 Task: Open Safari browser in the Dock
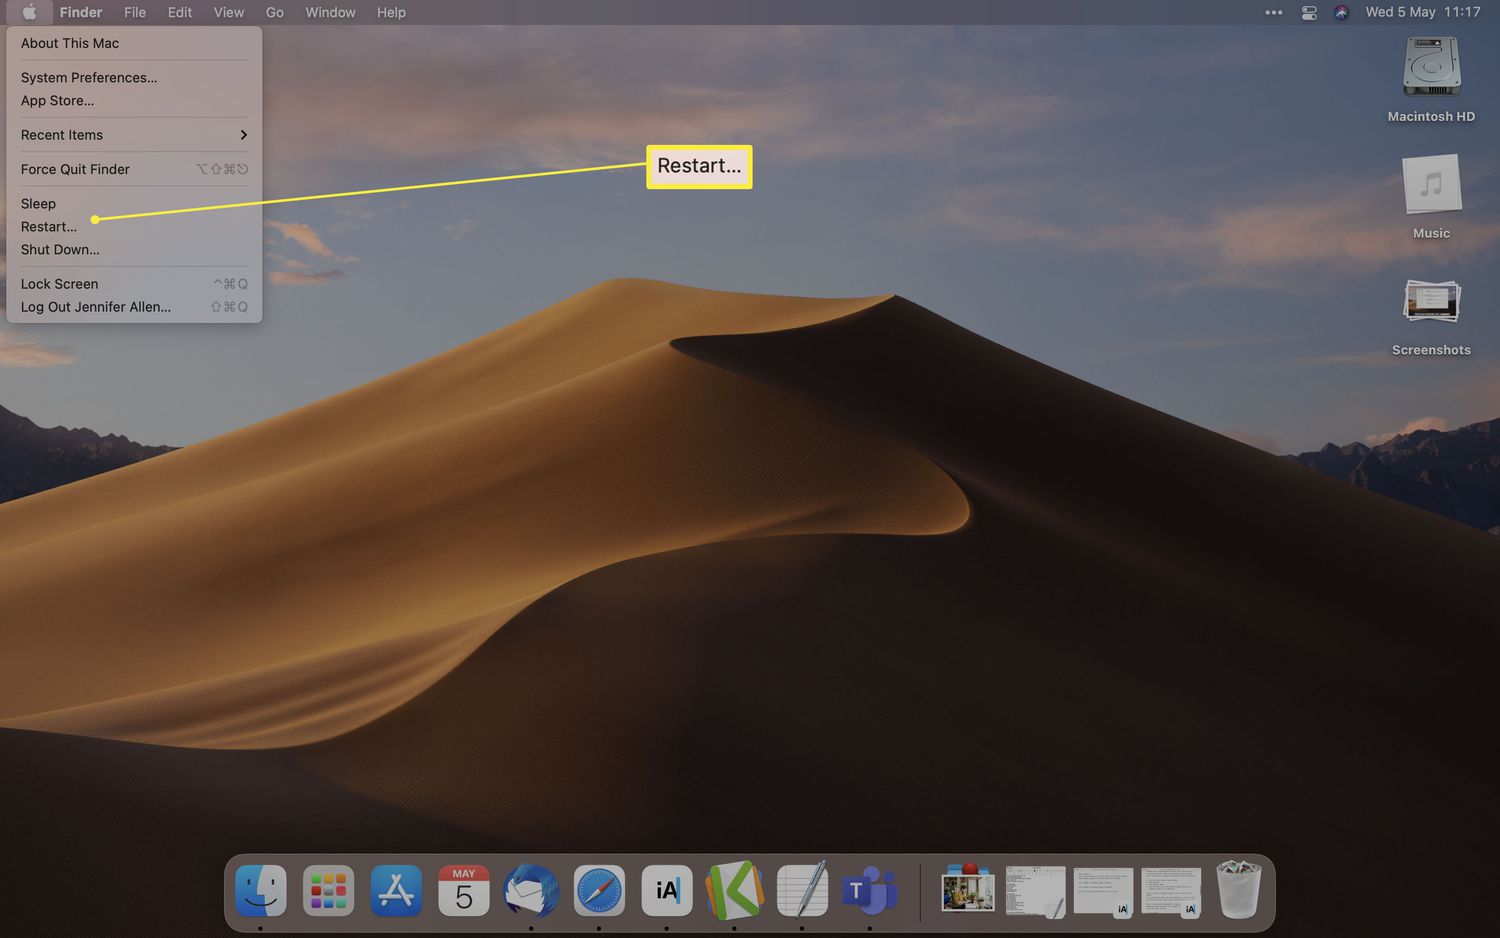[599, 890]
